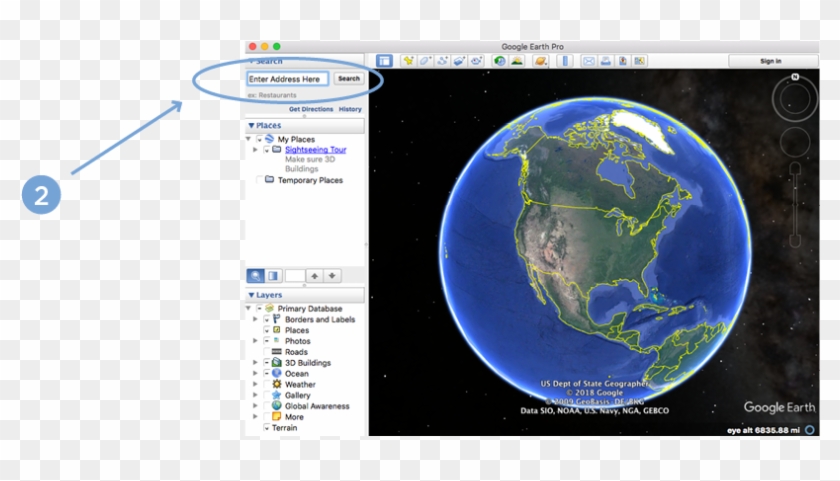This screenshot has height=481, width=840.
Task: Click the Places panel header label
Action: (x=268, y=125)
